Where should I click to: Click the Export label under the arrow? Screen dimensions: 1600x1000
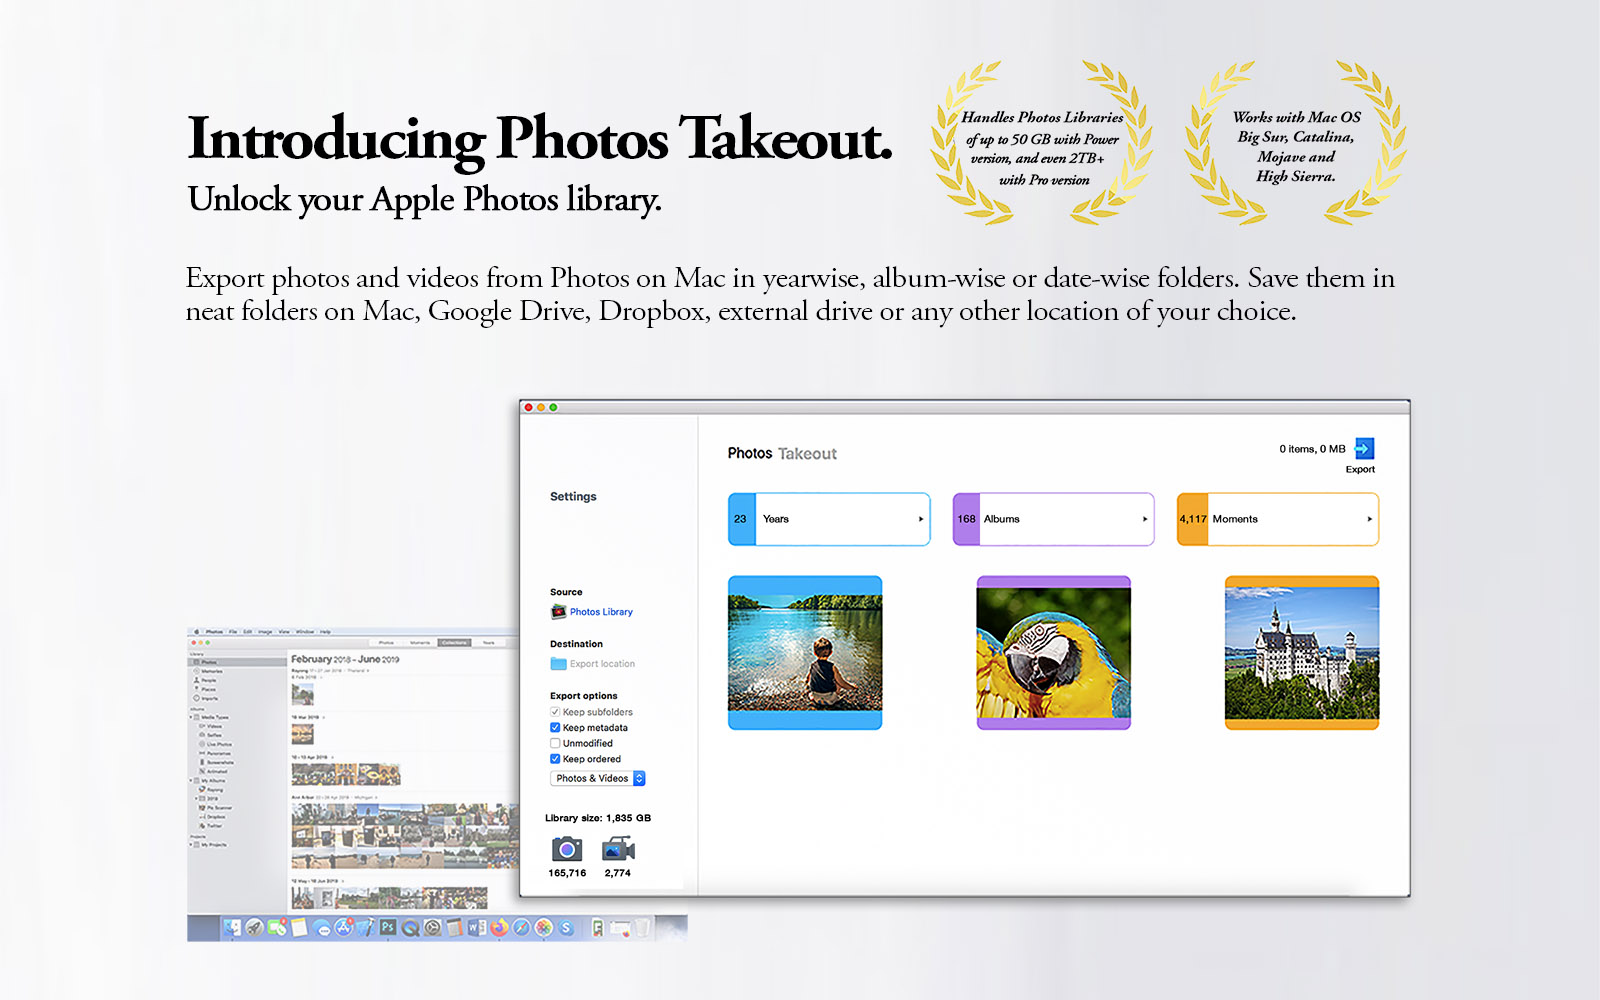click(1360, 469)
